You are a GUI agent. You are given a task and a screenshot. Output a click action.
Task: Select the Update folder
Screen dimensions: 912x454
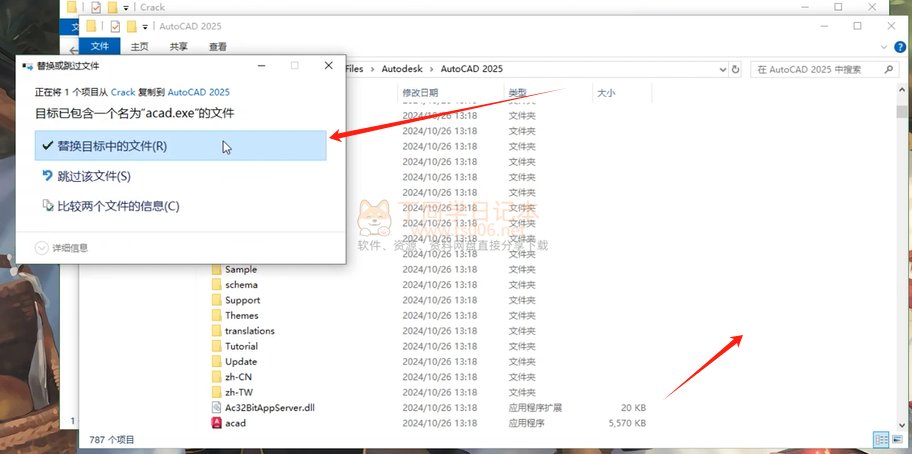click(x=241, y=361)
